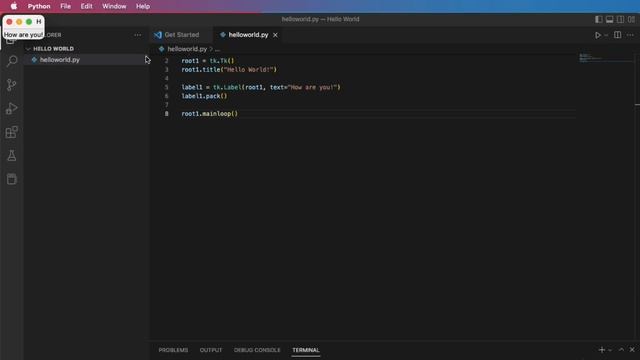Viewport: 640px width, 360px height.
Task: Click the code line root1 = tk.Tk()
Action: click(x=208, y=61)
